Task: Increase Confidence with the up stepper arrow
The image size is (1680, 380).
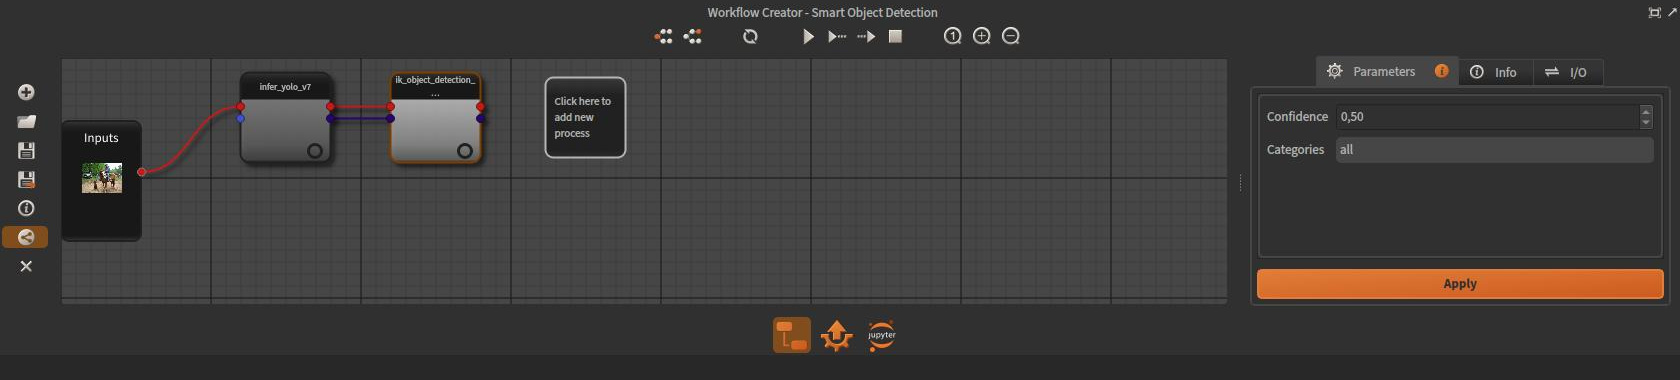Action: tap(1646, 111)
